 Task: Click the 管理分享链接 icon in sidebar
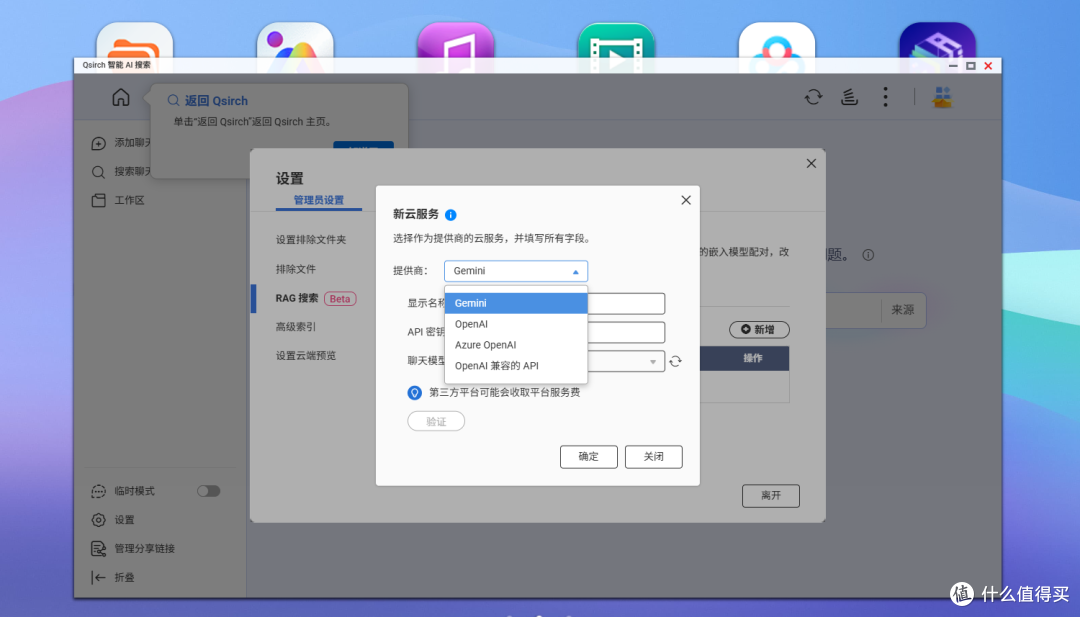[98, 549]
